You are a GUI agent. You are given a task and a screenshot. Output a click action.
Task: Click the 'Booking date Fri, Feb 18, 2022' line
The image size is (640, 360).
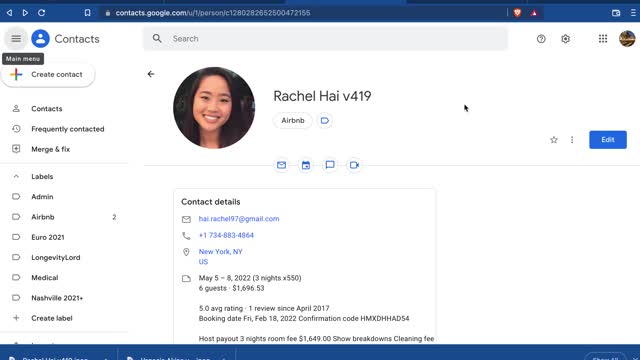[x=304, y=318]
